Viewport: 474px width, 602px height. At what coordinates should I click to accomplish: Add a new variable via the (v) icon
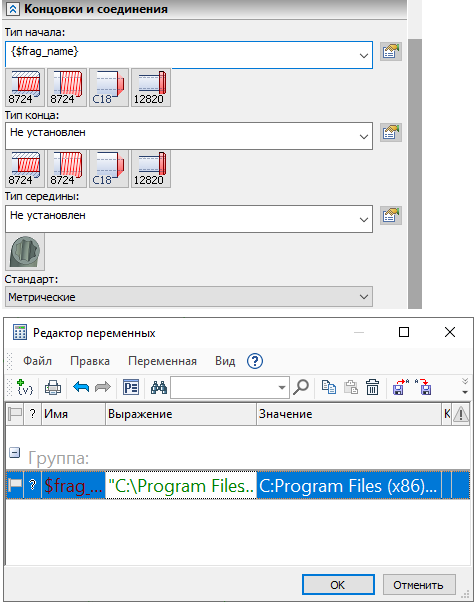click(25, 387)
